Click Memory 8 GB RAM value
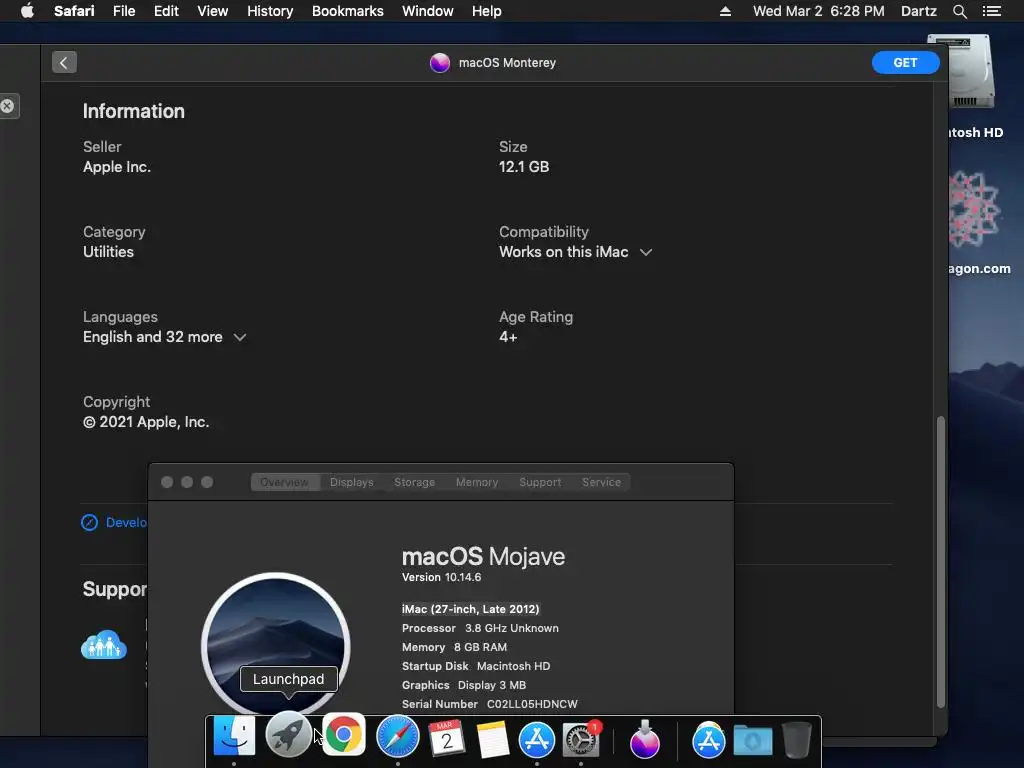 point(480,647)
